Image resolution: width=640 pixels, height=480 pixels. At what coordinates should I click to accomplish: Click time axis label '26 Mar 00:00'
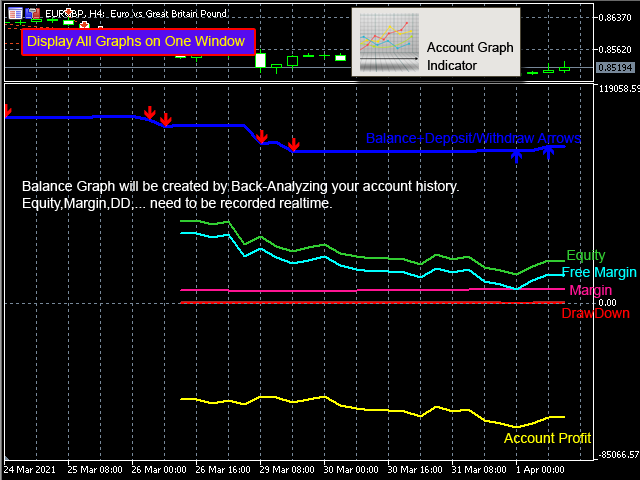pos(159,469)
